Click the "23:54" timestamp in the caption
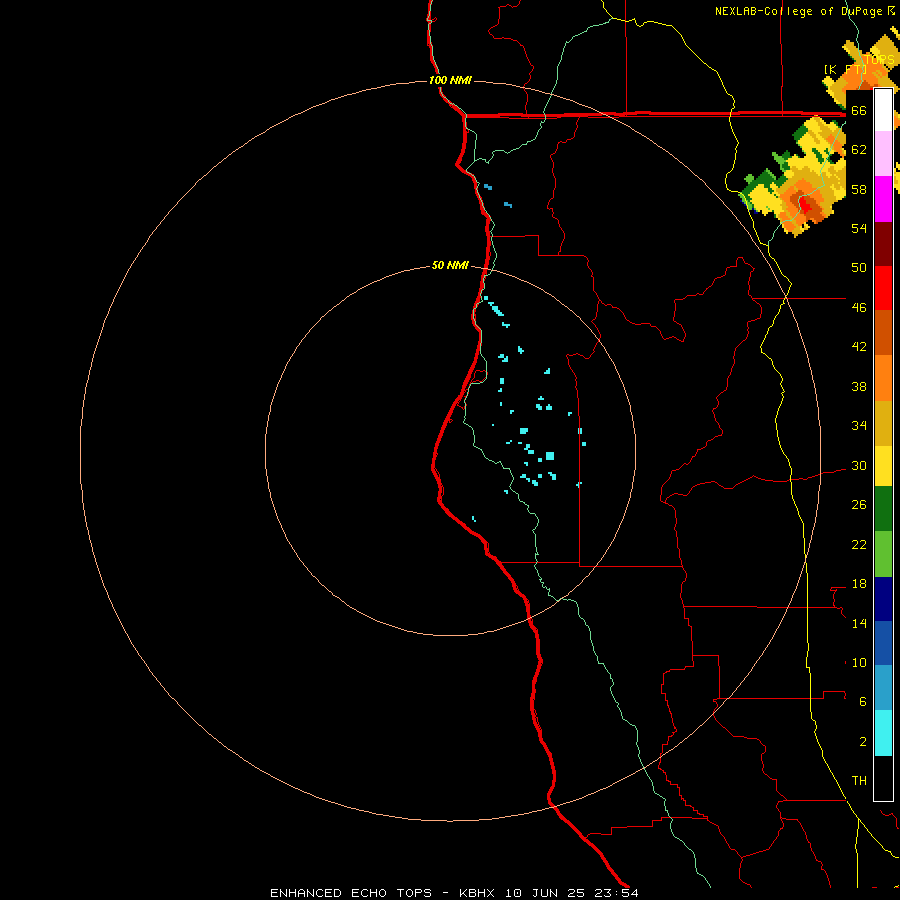The width and height of the screenshot is (900, 900). (x=617, y=893)
